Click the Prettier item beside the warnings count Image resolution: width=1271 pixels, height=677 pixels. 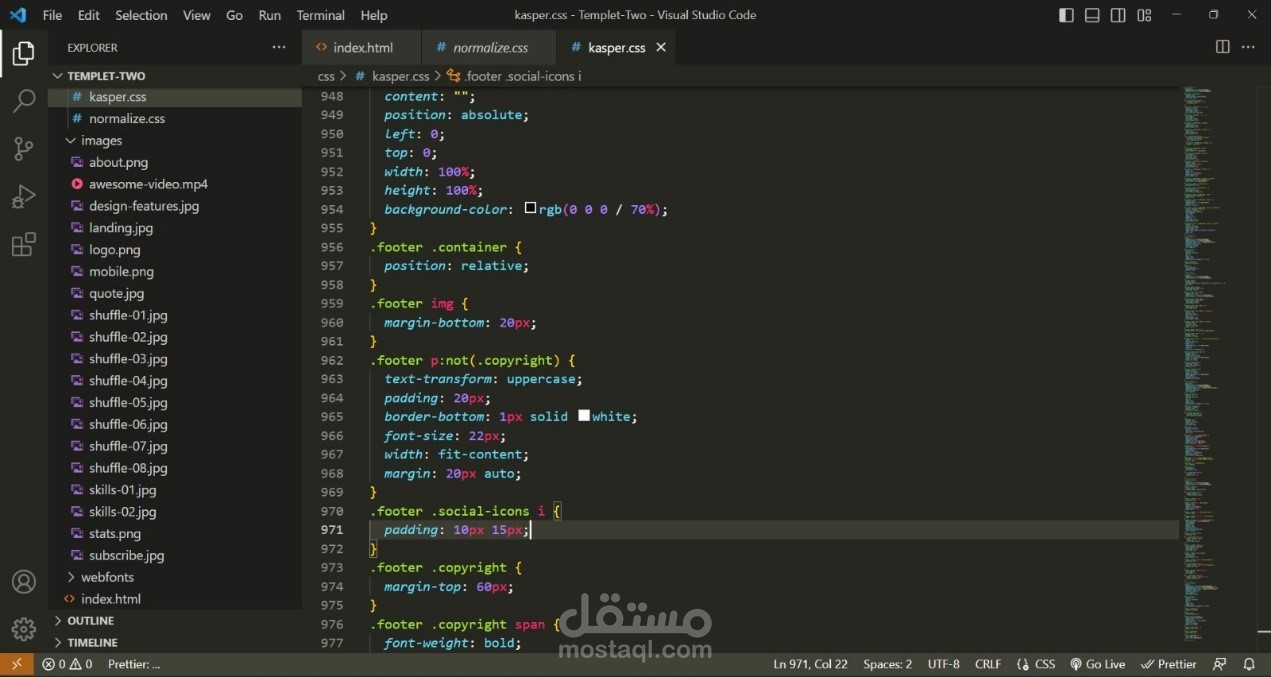click(x=133, y=664)
